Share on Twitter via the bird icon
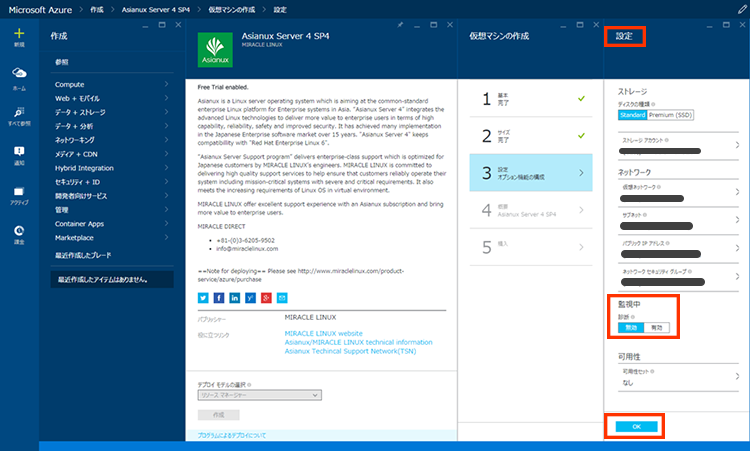The image size is (750, 451). (202, 298)
